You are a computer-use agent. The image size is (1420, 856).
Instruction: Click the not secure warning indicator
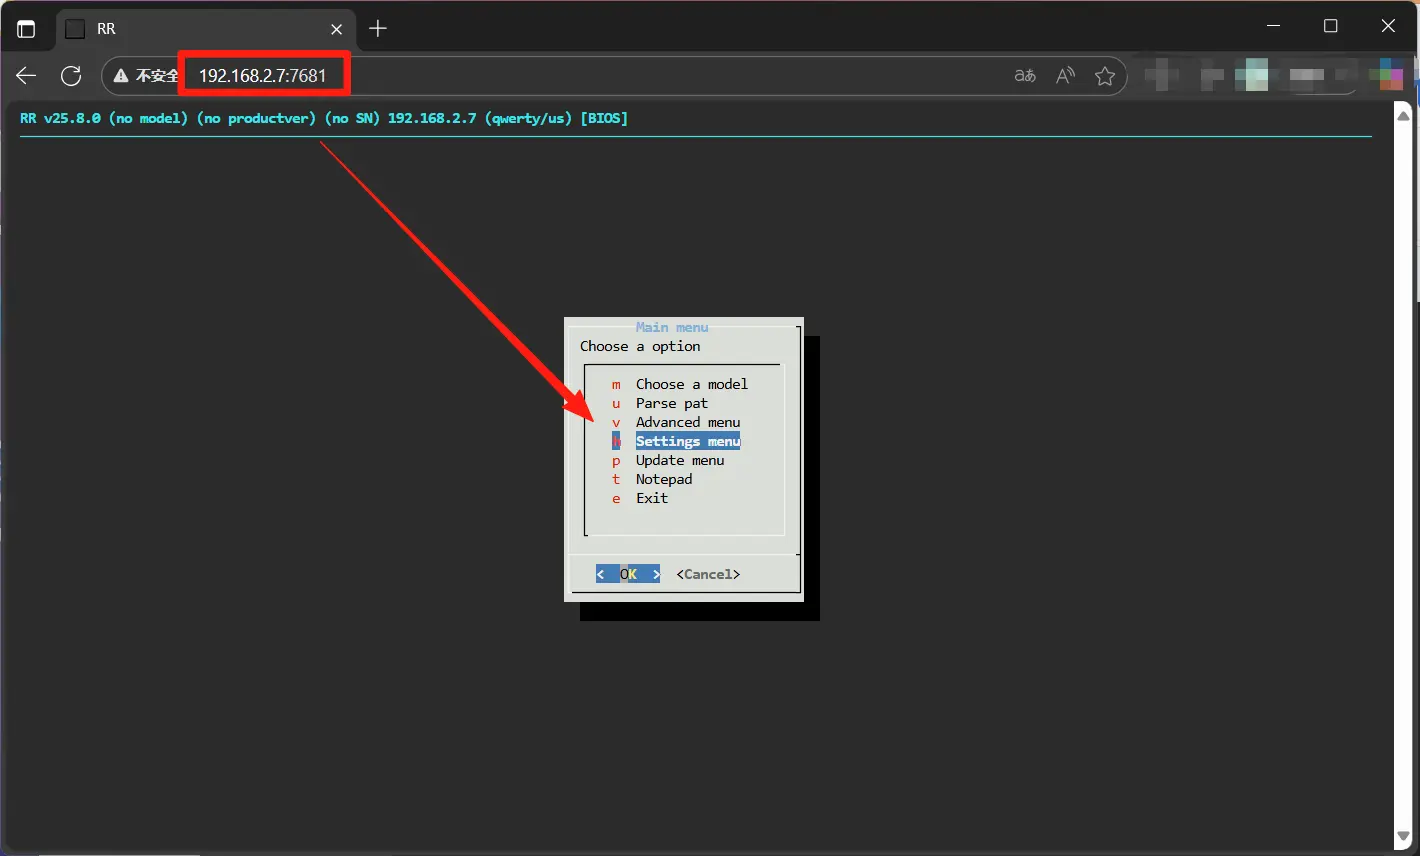[146, 76]
